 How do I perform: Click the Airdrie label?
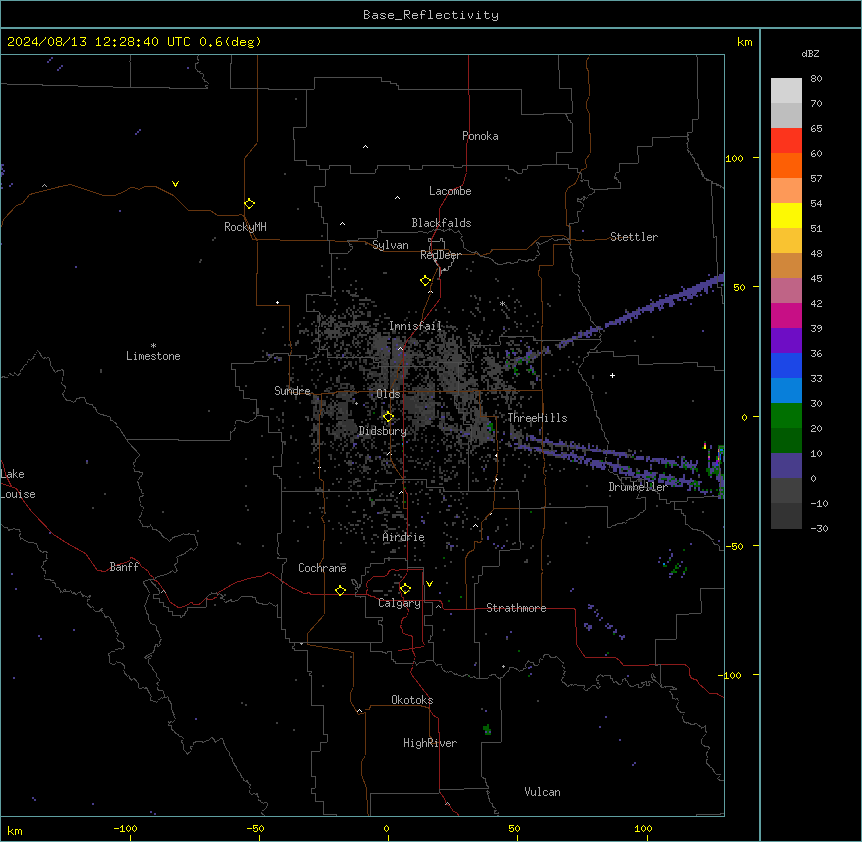tap(403, 537)
